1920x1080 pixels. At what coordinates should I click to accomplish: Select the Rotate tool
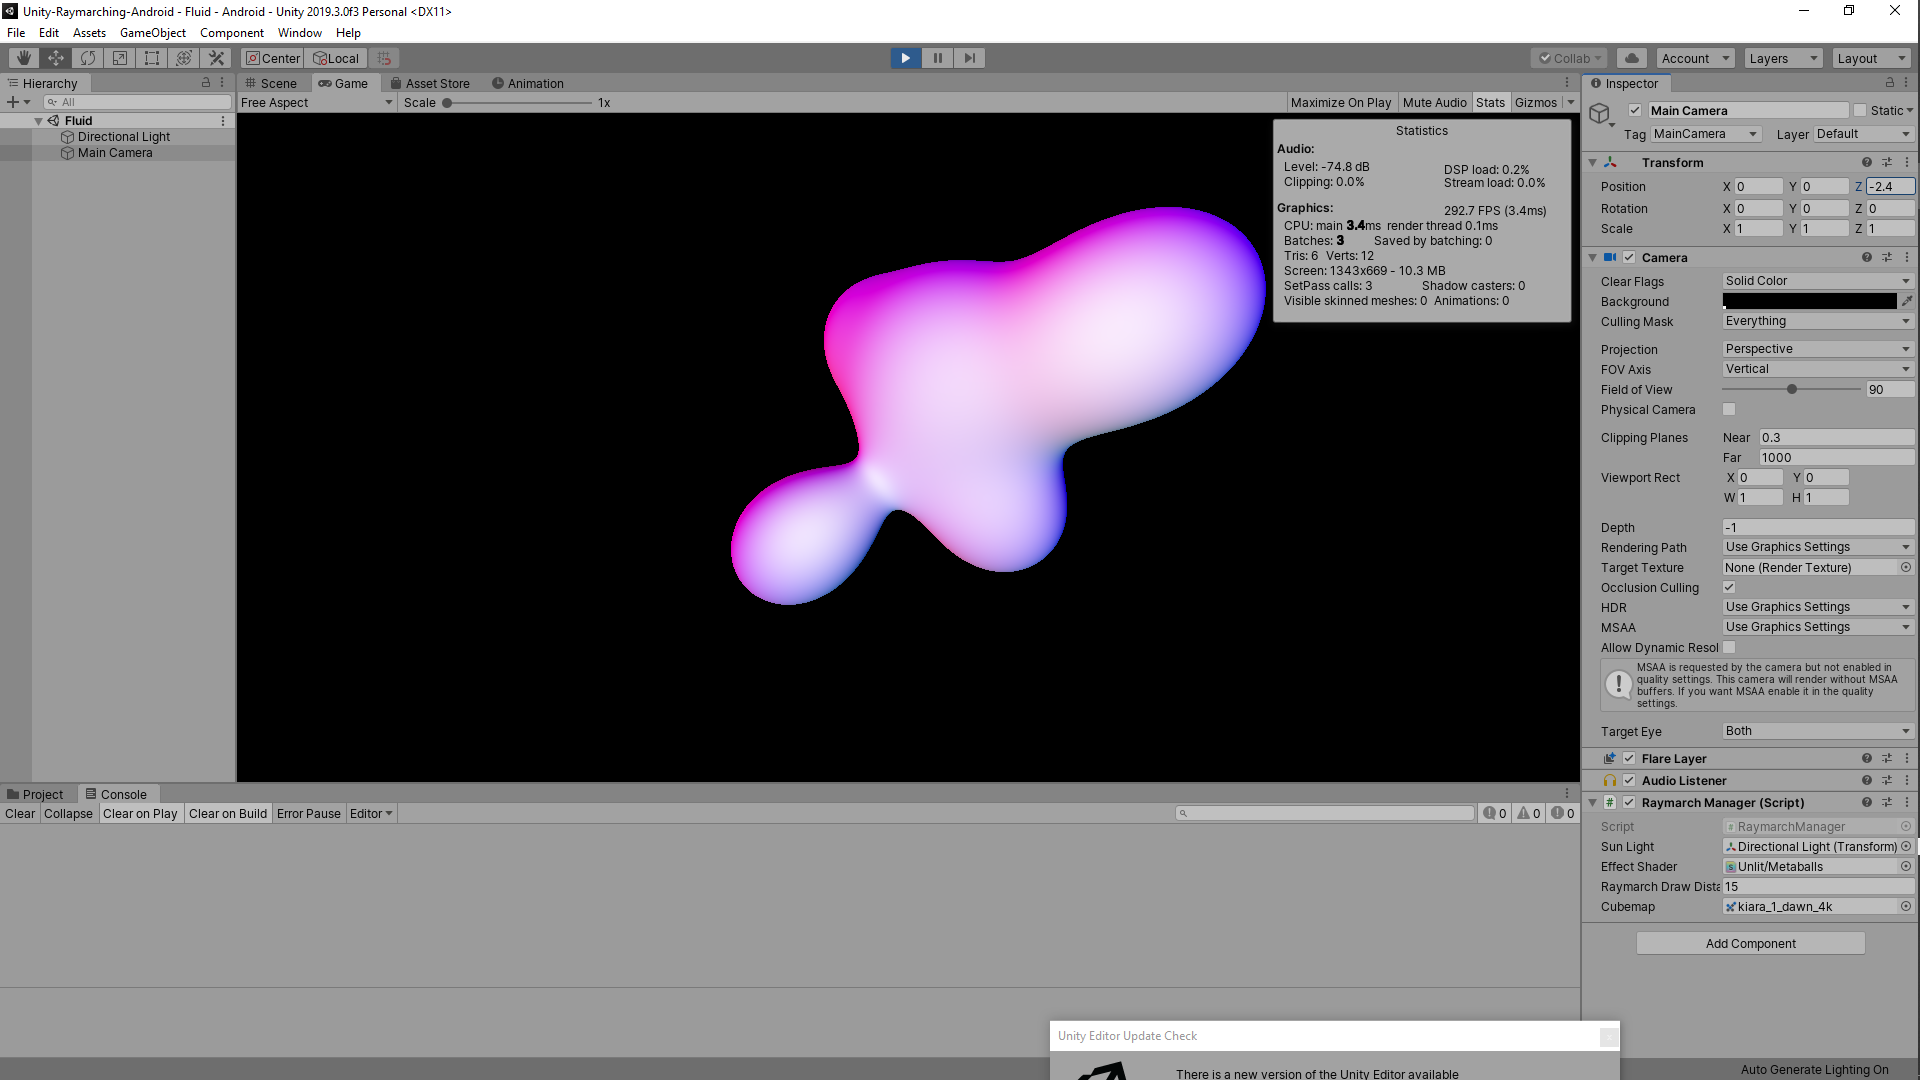click(88, 58)
